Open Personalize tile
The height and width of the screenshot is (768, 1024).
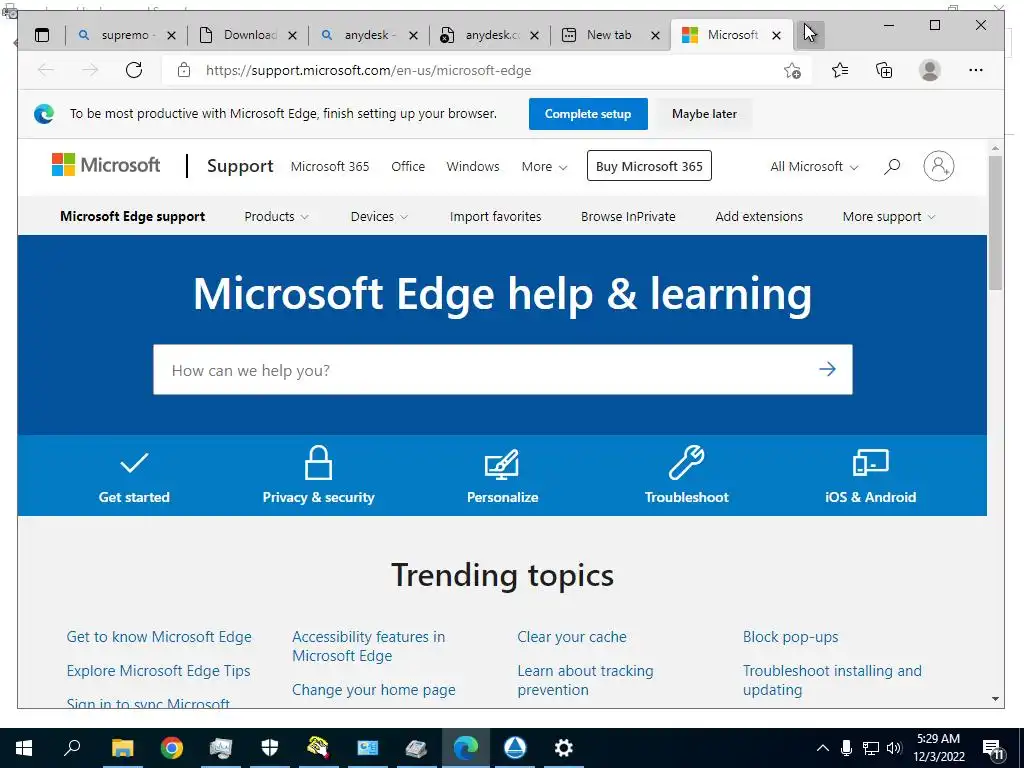pyautogui.click(x=502, y=476)
